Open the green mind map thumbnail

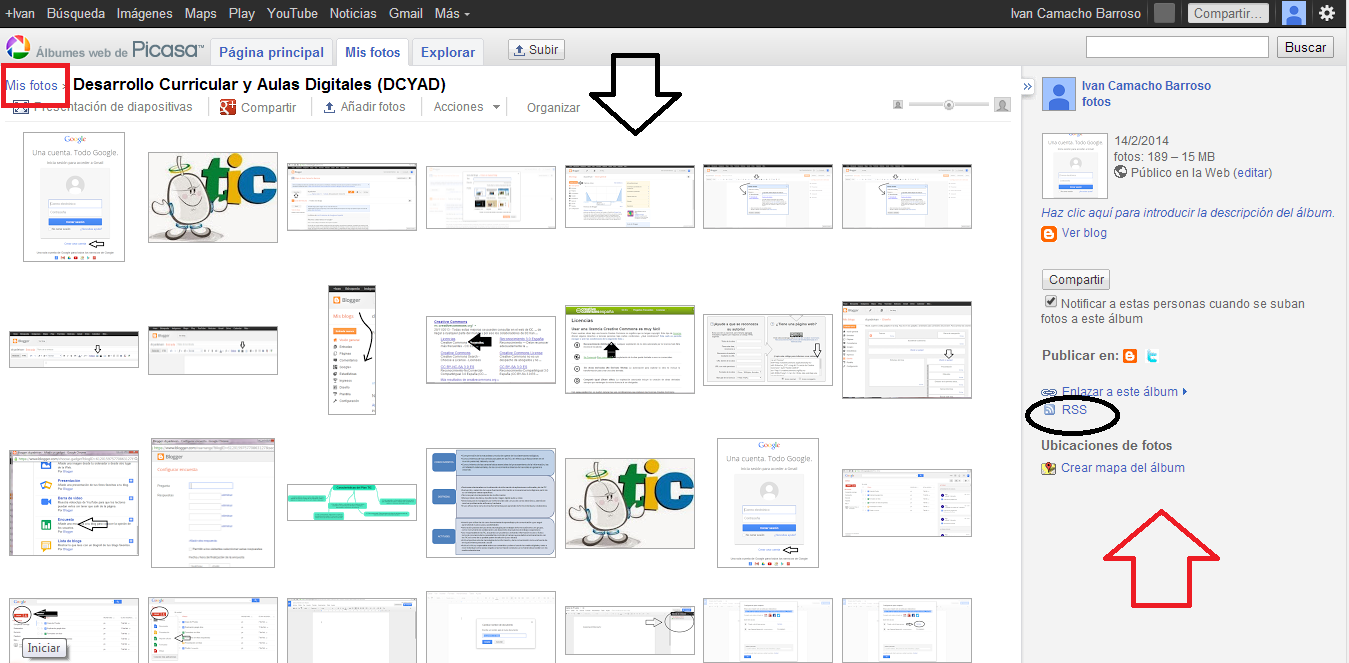click(352, 503)
